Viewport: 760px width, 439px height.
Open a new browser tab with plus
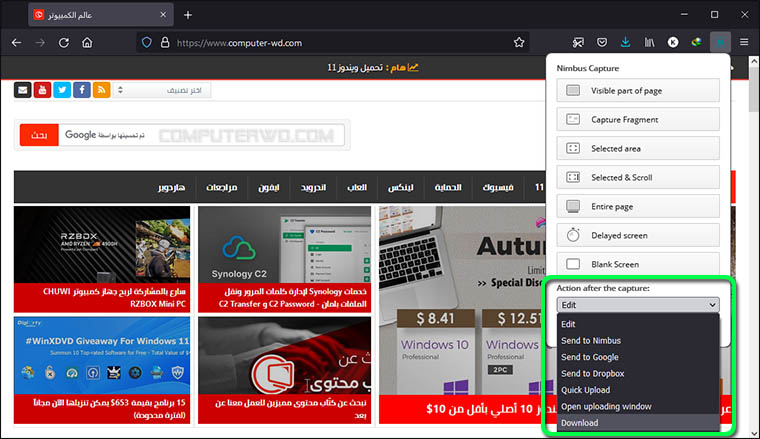tap(188, 15)
